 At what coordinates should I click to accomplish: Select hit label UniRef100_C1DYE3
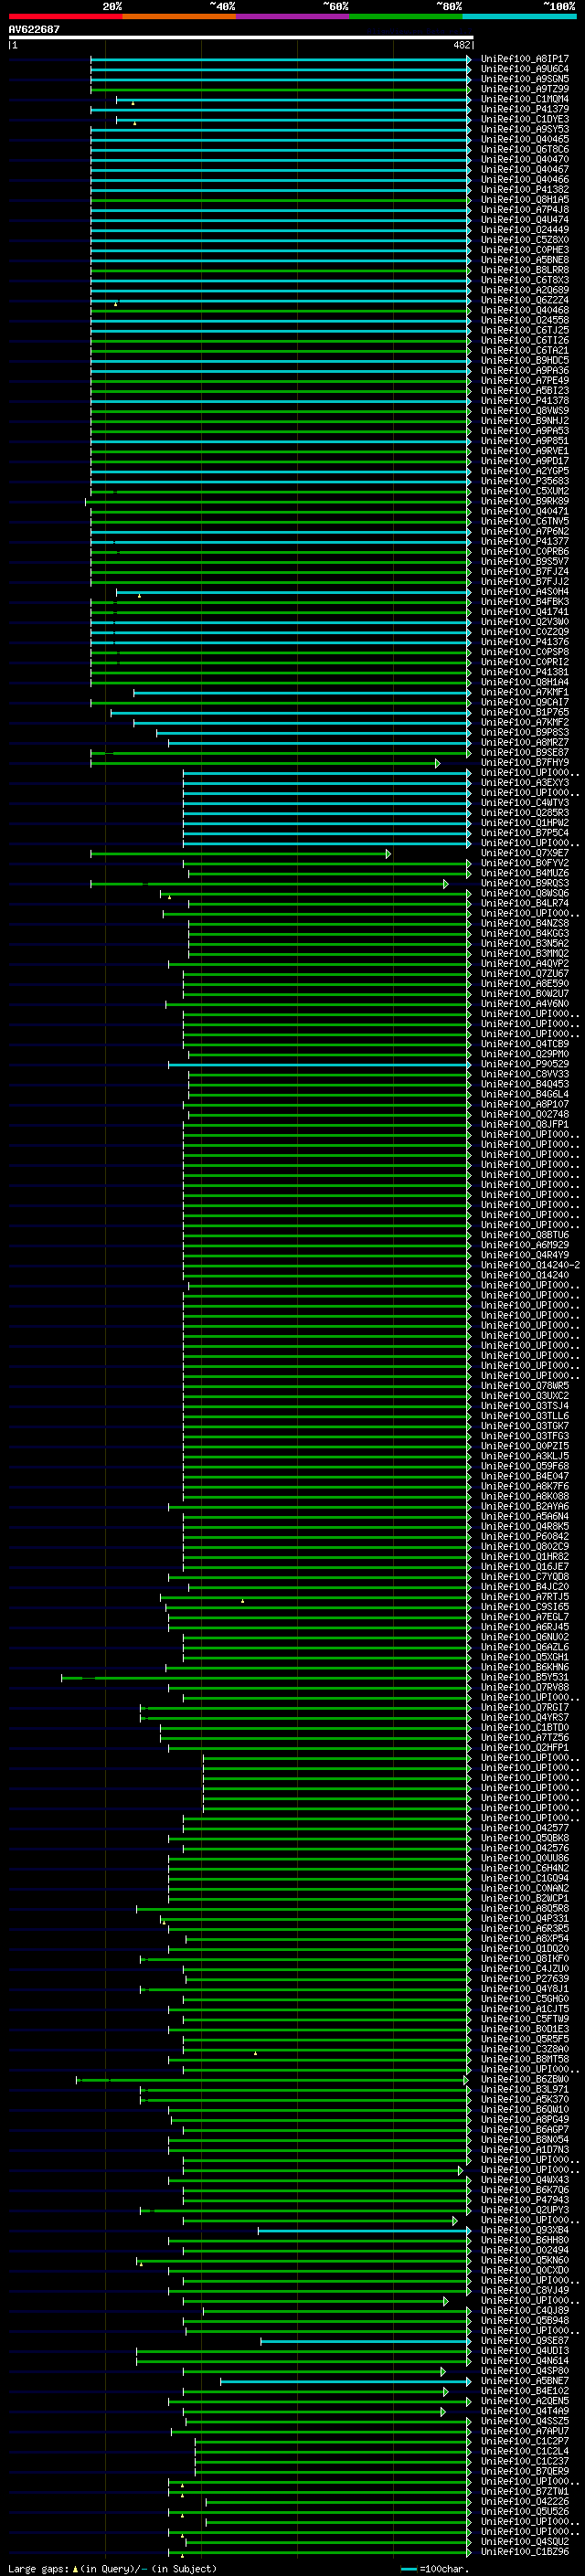pos(525,119)
